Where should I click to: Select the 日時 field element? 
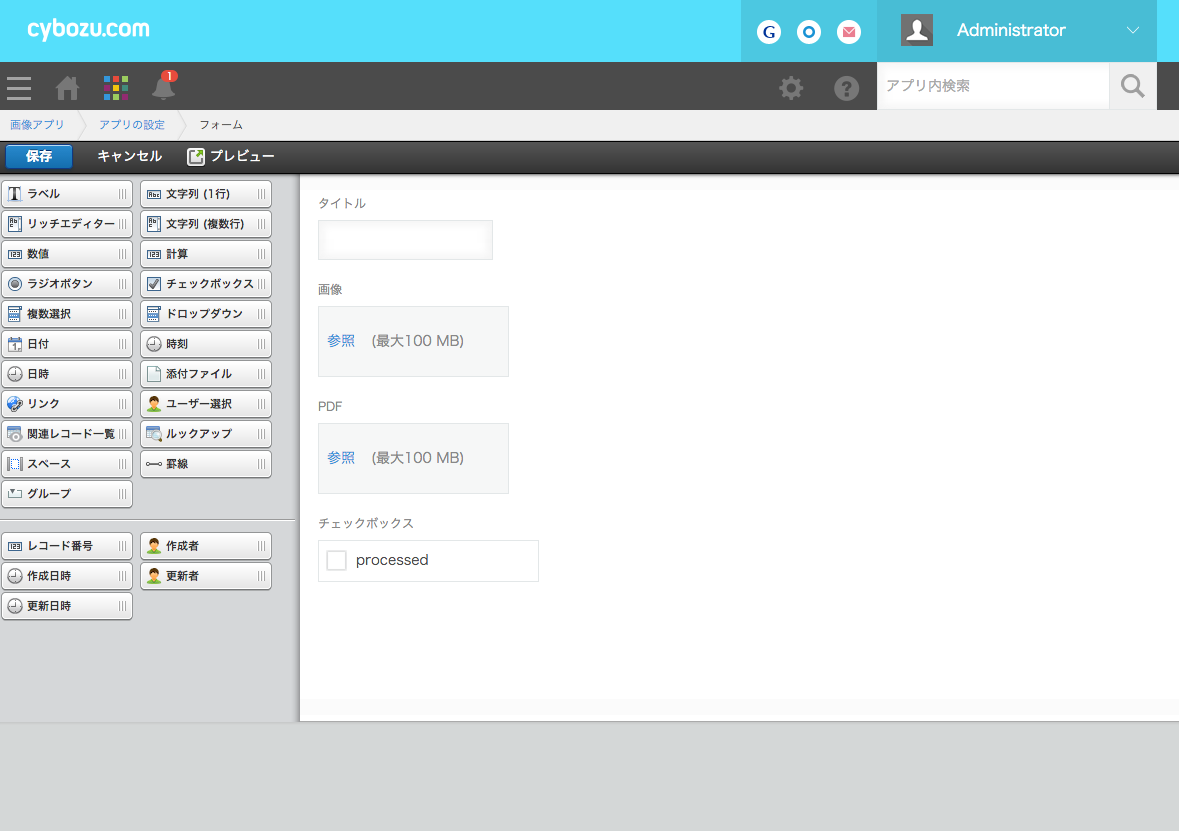click(x=67, y=374)
